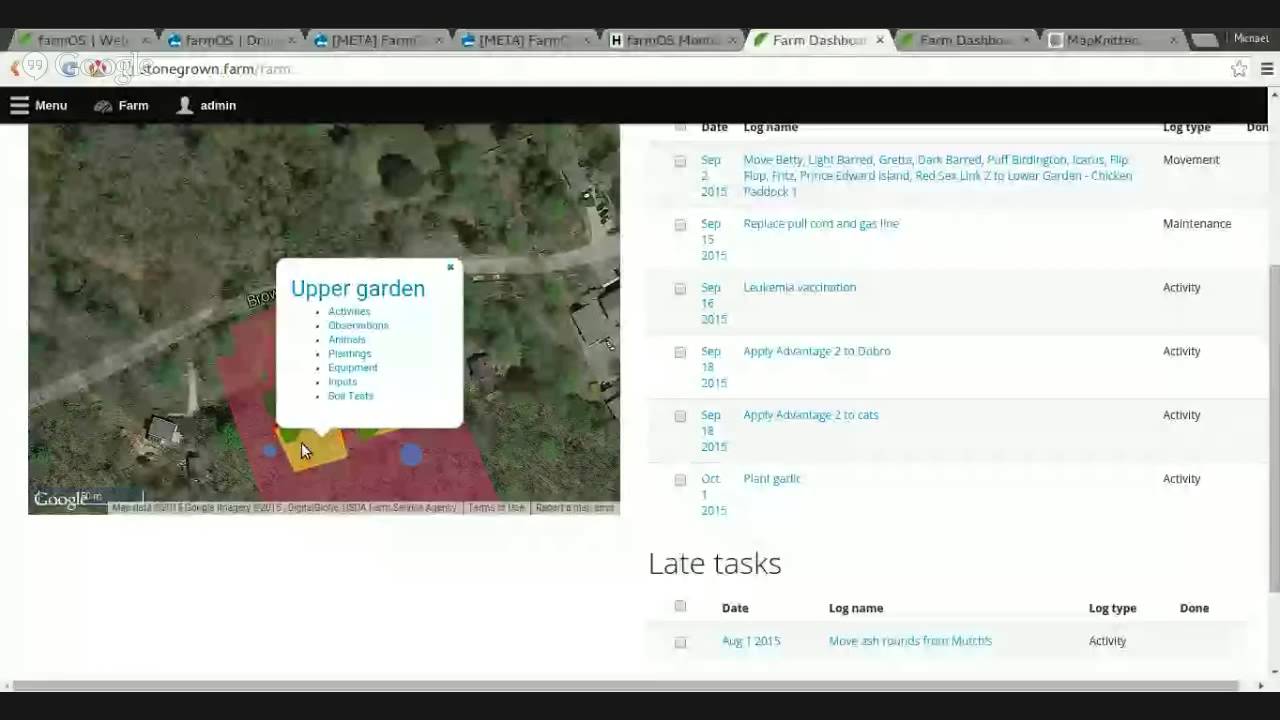Open the Apply Advantage 2 to Dobro log
Image resolution: width=1280 pixels, height=720 pixels.
click(x=816, y=351)
